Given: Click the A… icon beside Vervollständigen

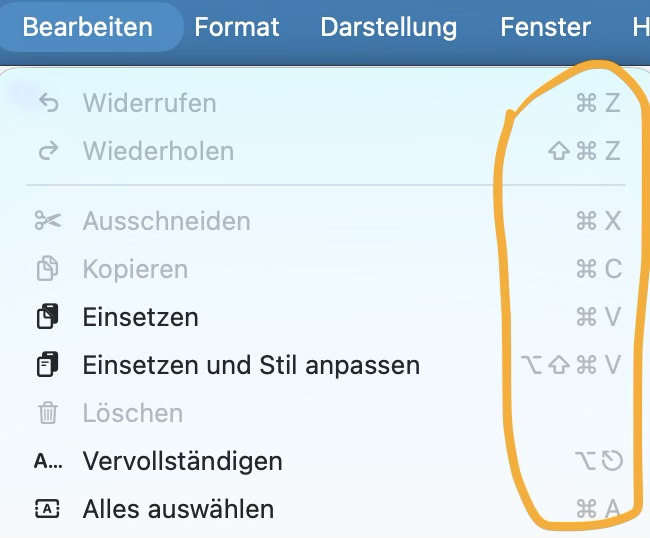Looking at the screenshot, I should [x=48, y=461].
